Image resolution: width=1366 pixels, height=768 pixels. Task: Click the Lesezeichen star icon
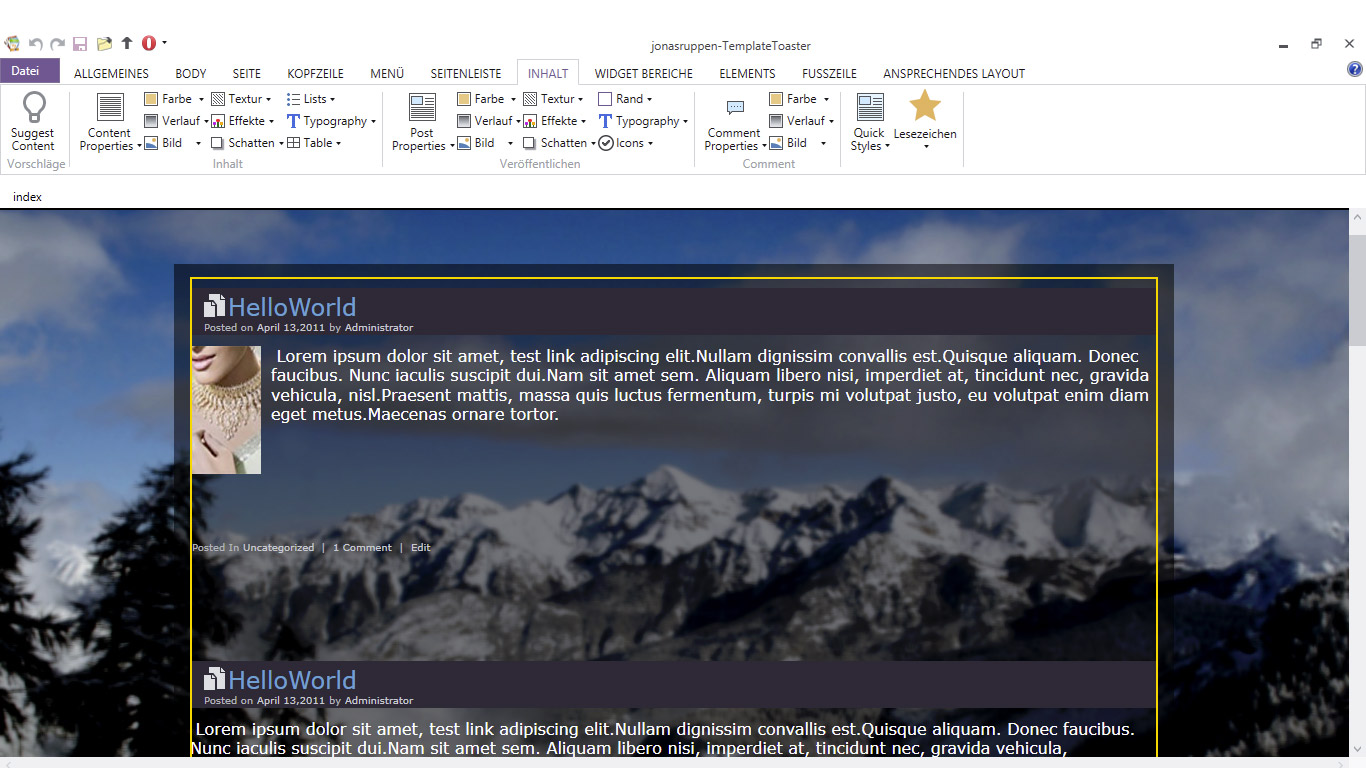(925, 106)
